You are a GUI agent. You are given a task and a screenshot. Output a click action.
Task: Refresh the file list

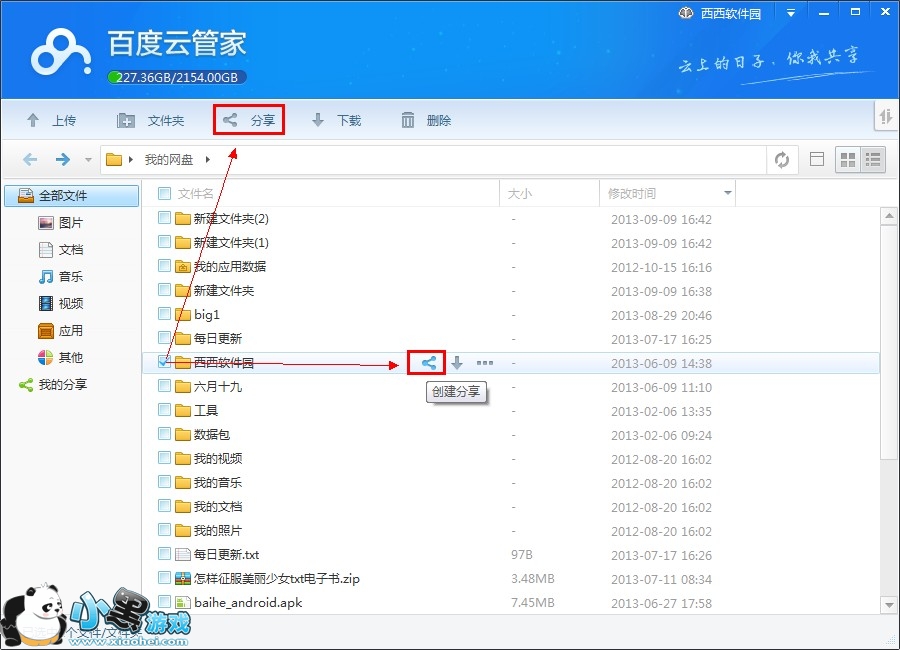click(782, 160)
